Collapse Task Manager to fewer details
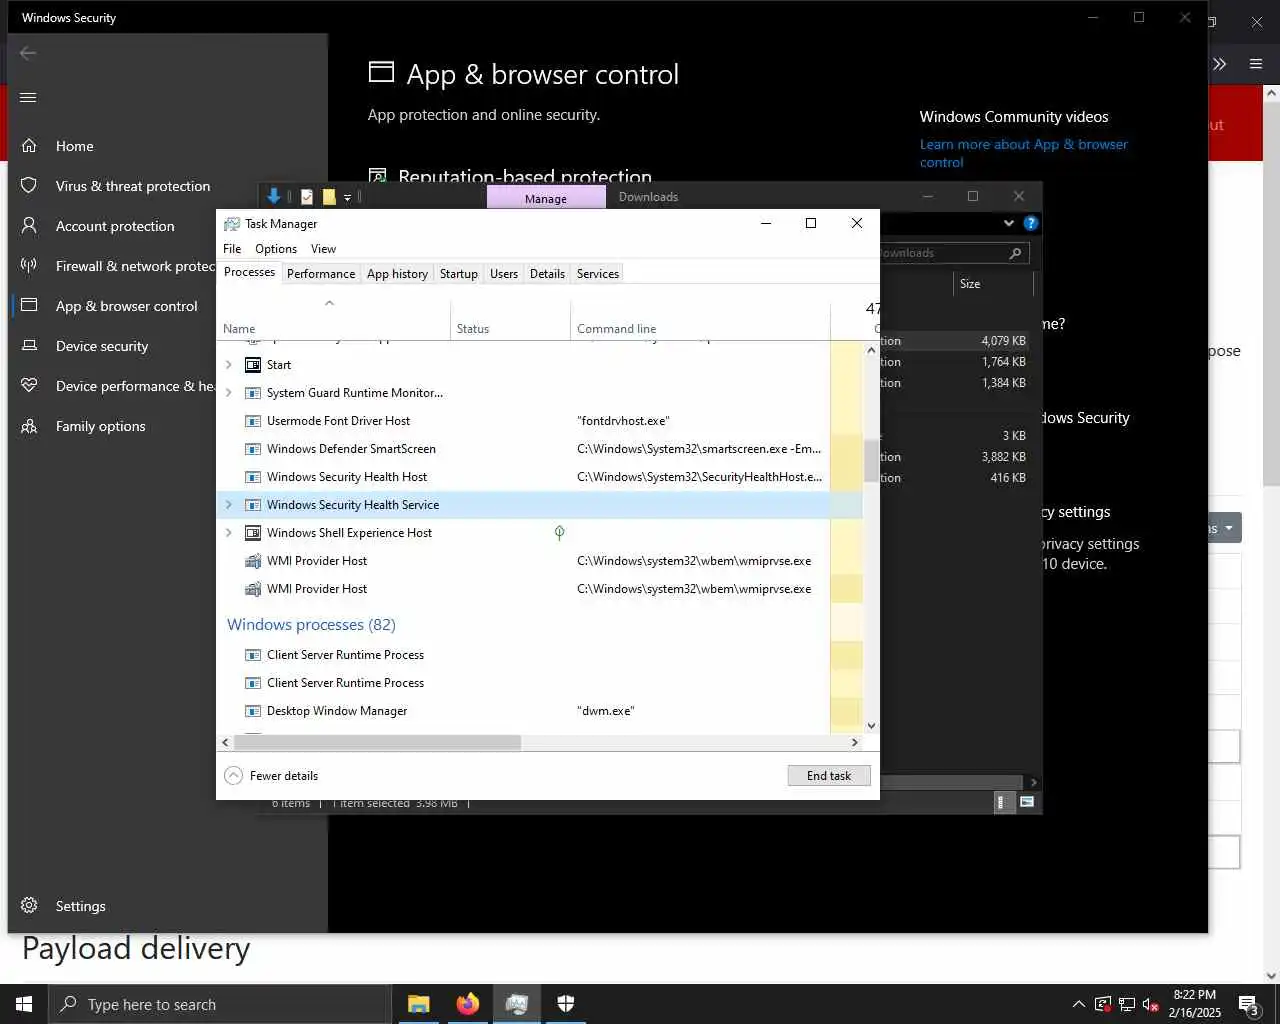Image resolution: width=1280 pixels, height=1024 pixels. click(x=272, y=776)
